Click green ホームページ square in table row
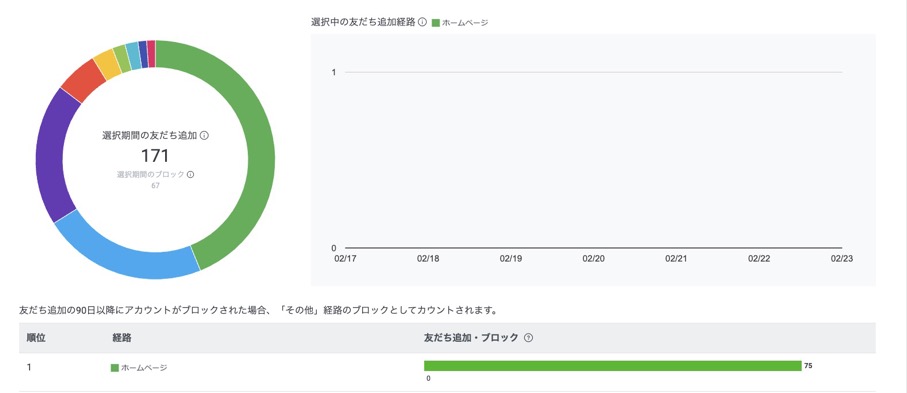The image size is (907, 393). click(x=115, y=368)
